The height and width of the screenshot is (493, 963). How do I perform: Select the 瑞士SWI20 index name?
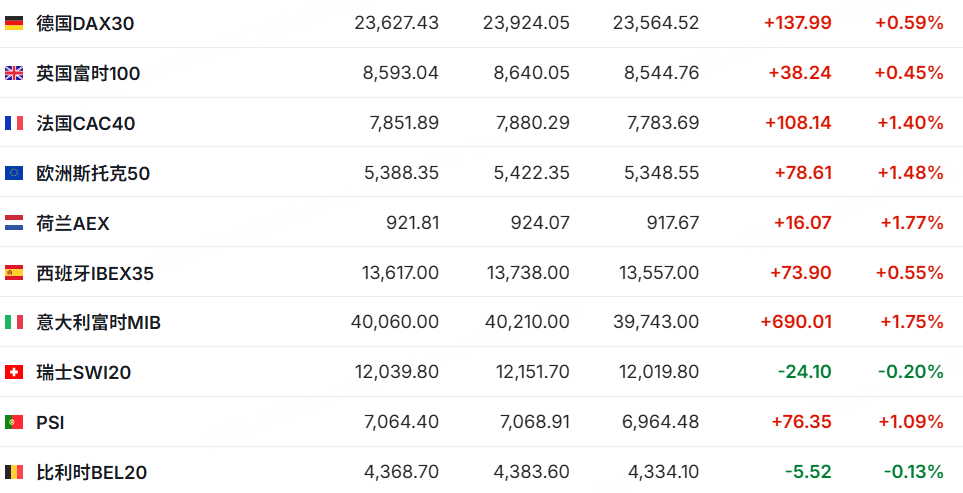point(84,373)
